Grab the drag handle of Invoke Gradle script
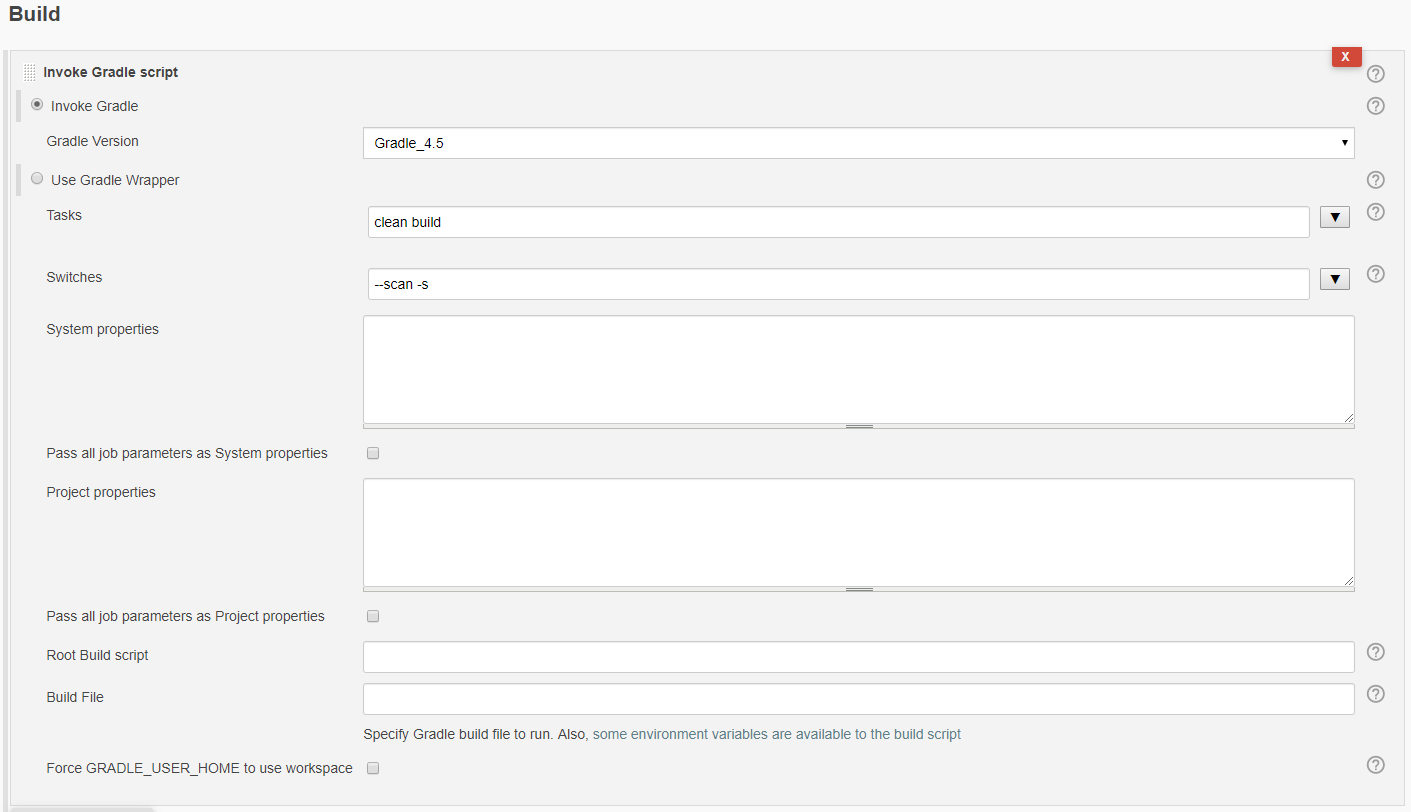 pos(29,73)
